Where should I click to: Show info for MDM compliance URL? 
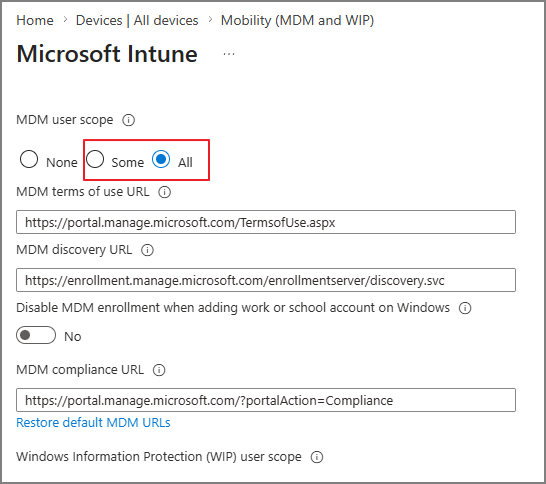[x=159, y=370]
